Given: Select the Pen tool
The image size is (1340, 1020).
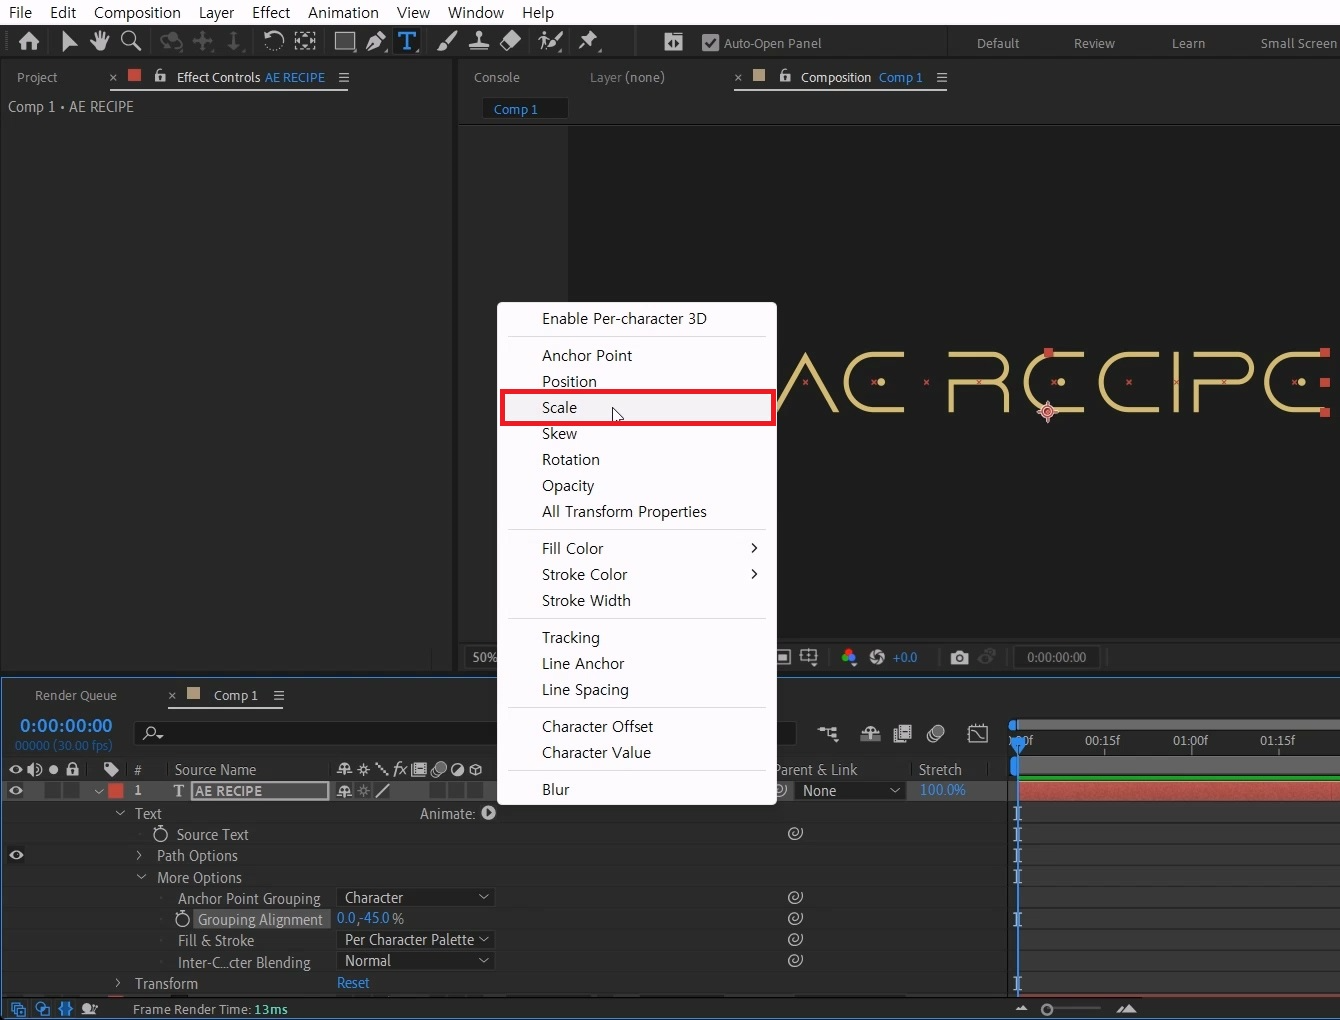Looking at the screenshot, I should pyautogui.click(x=376, y=41).
